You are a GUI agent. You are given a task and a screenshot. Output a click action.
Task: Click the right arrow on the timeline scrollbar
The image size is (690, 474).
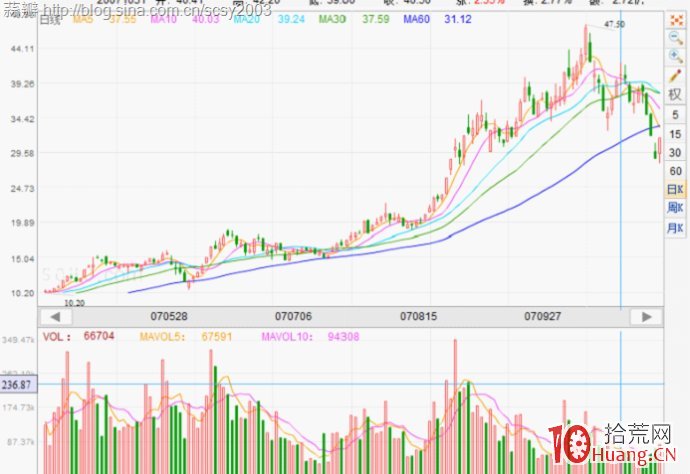coord(646,316)
